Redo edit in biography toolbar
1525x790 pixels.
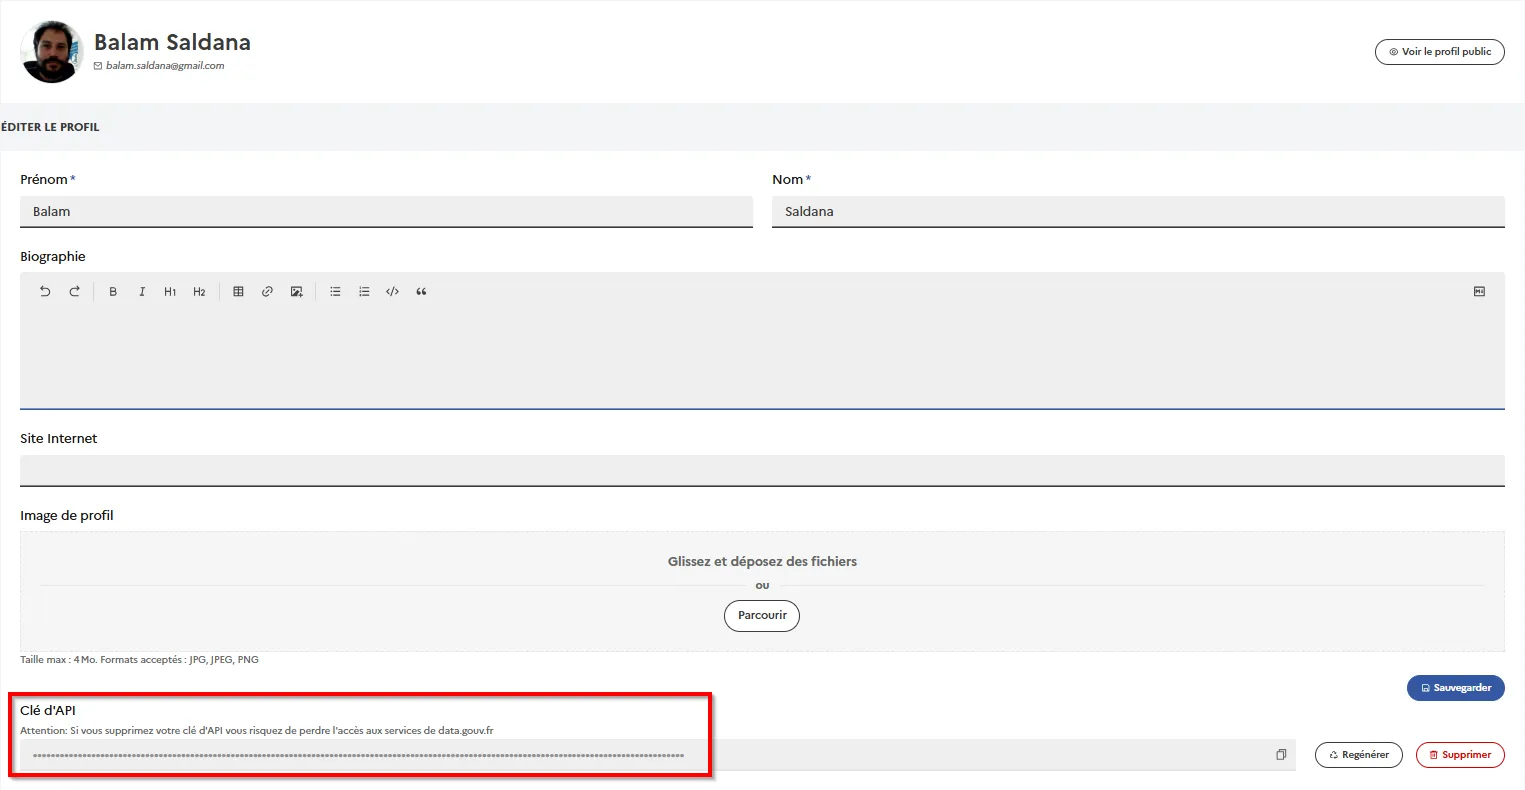(74, 292)
